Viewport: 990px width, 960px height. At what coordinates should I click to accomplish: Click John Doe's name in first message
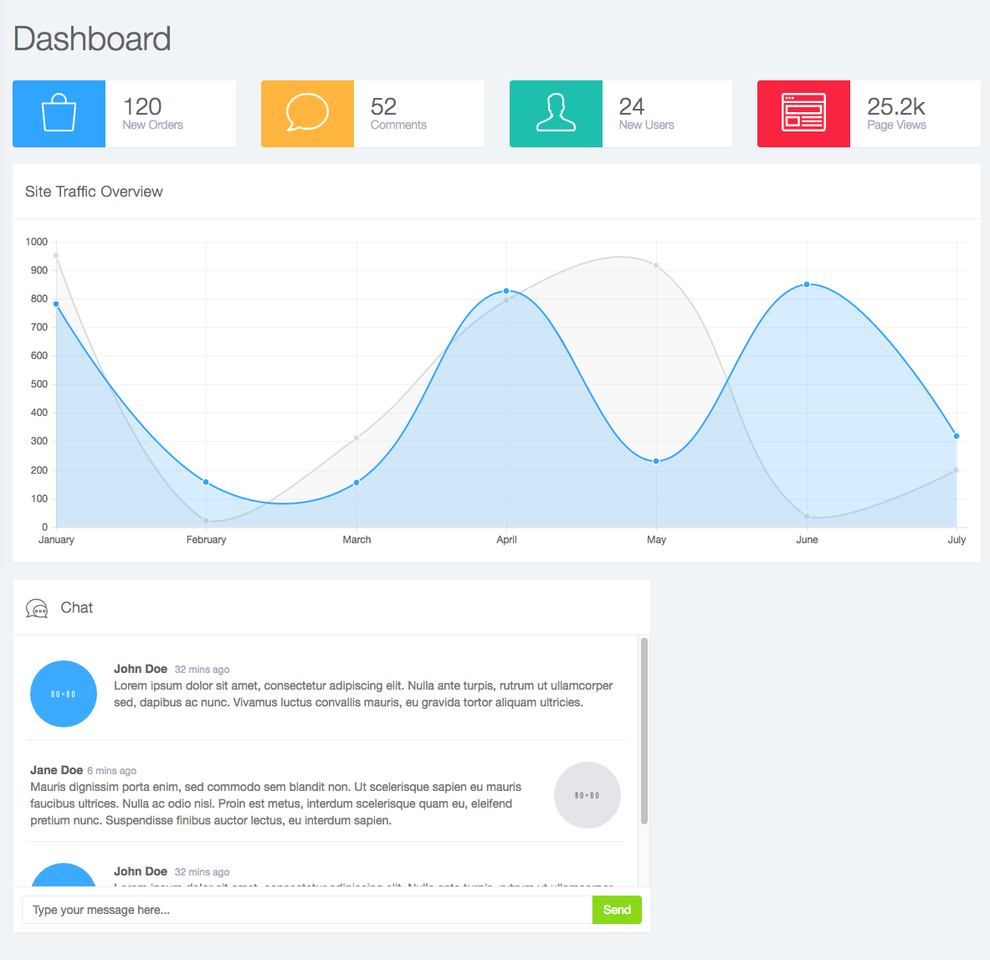click(140, 669)
